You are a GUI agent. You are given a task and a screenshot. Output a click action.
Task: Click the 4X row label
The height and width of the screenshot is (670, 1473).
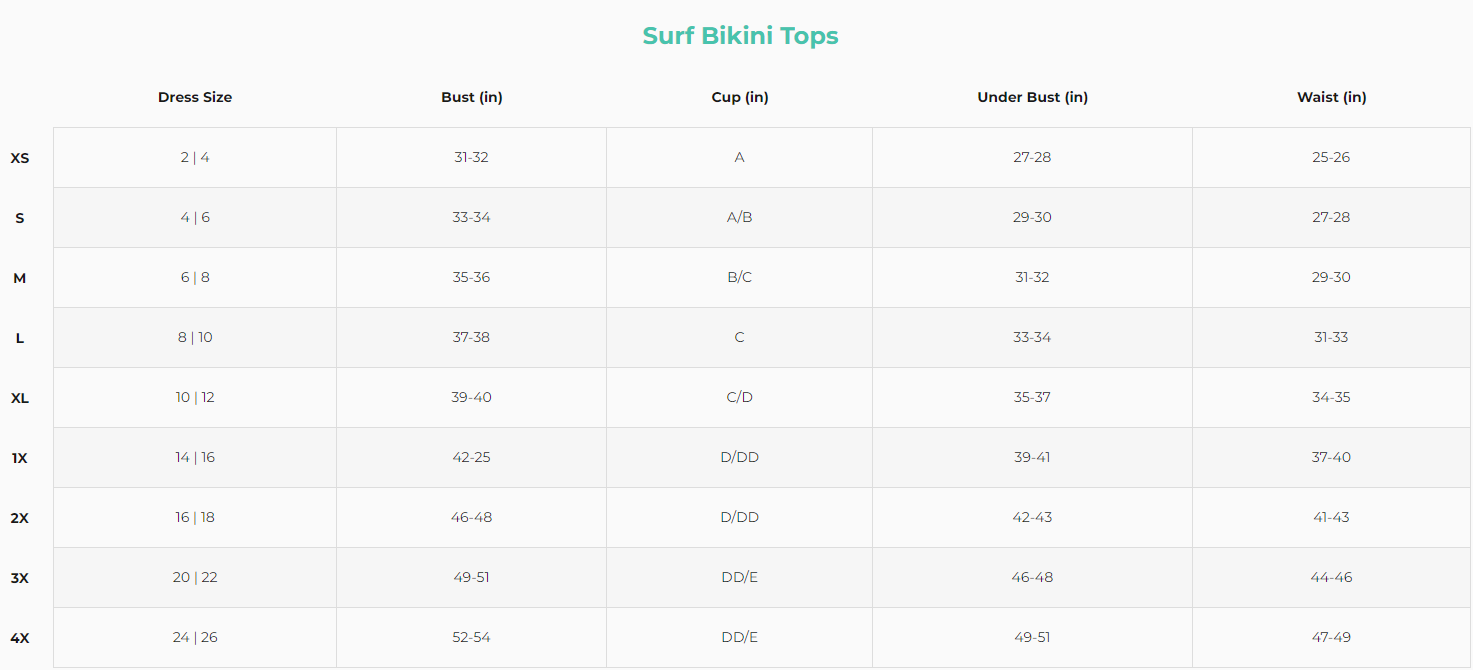(x=20, y=638)
